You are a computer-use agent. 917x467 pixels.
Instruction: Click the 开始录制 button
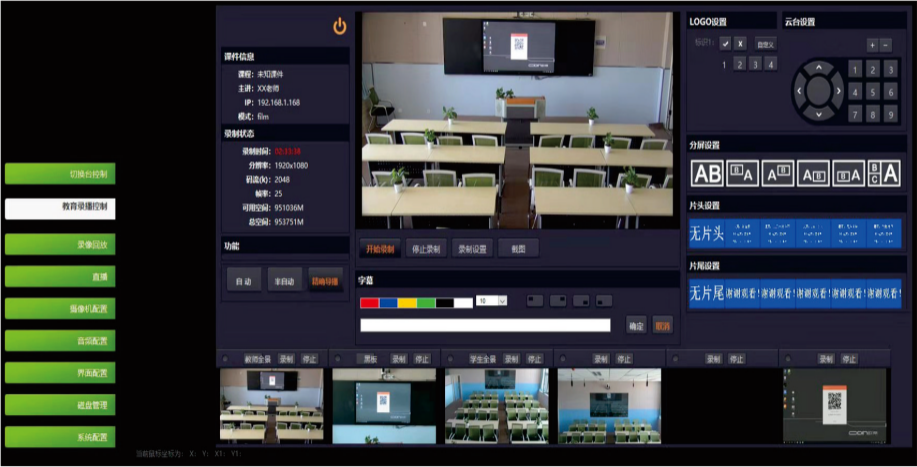click(x=381, y=248)
